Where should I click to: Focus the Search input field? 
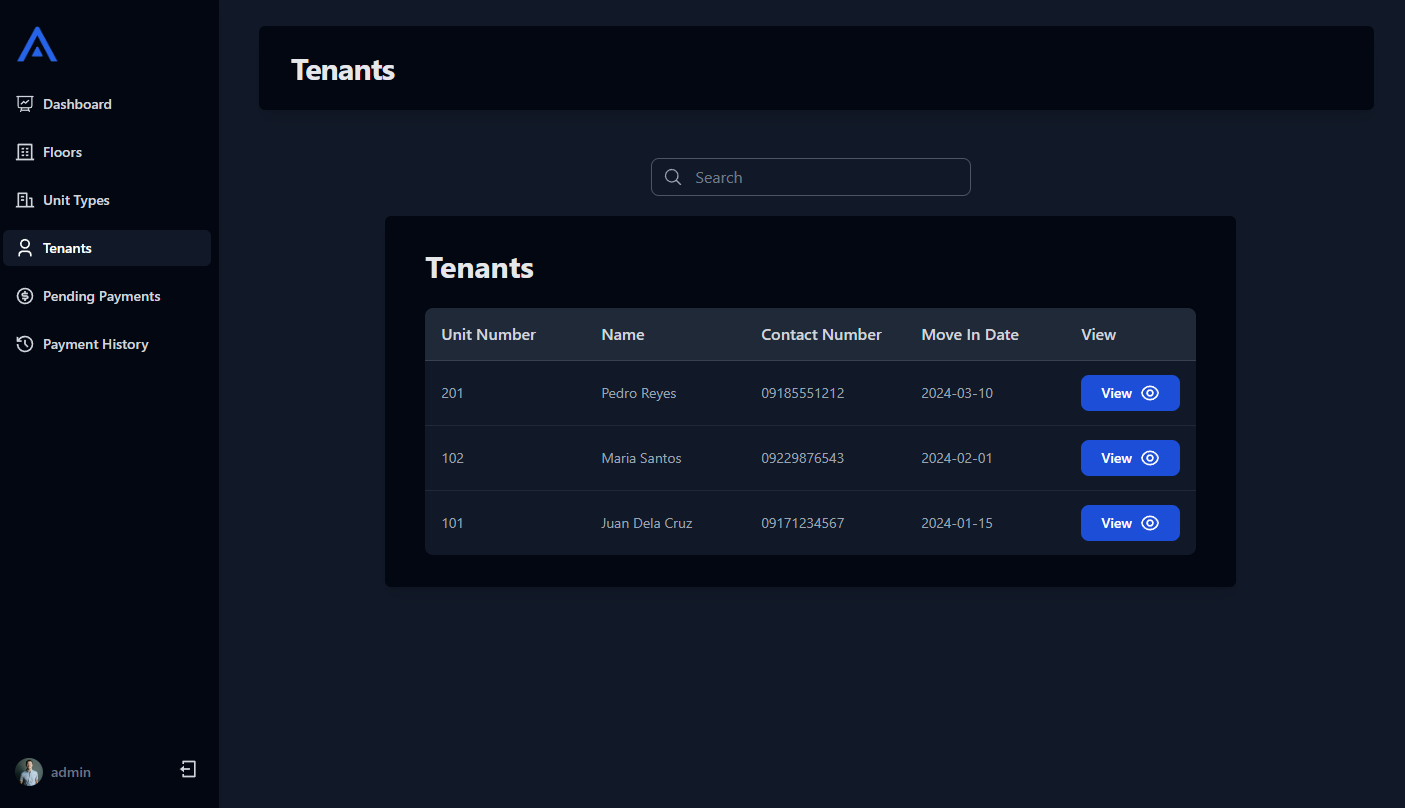(810, 177)
